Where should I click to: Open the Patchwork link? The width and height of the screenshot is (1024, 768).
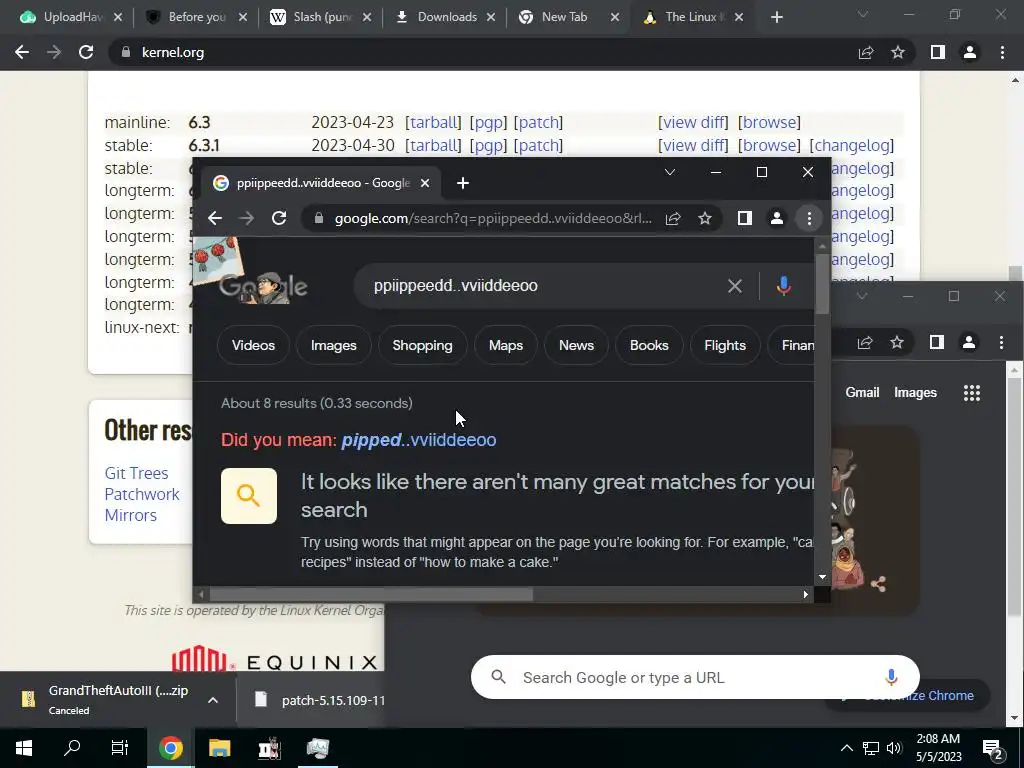(142, 494)
